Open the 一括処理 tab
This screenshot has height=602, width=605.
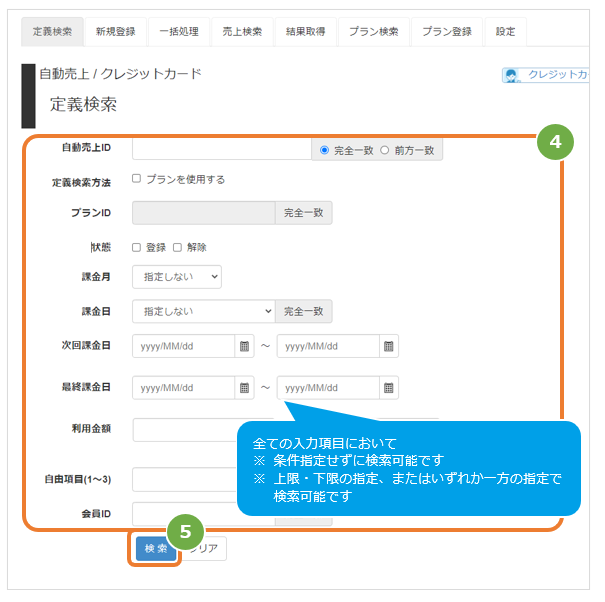tap(179, 32)
